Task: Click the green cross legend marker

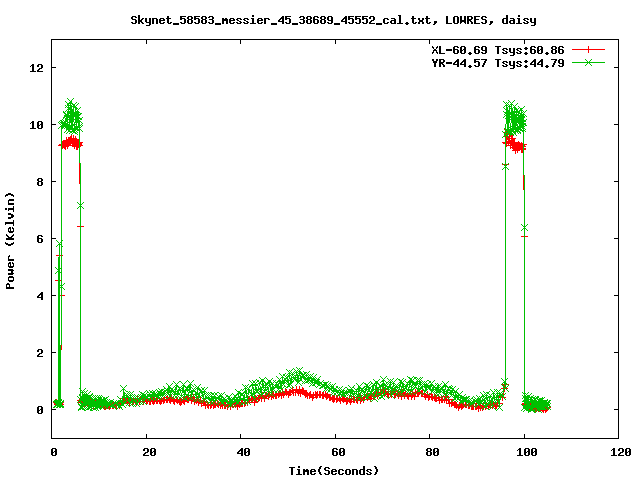Action: (x=588, y=62)
